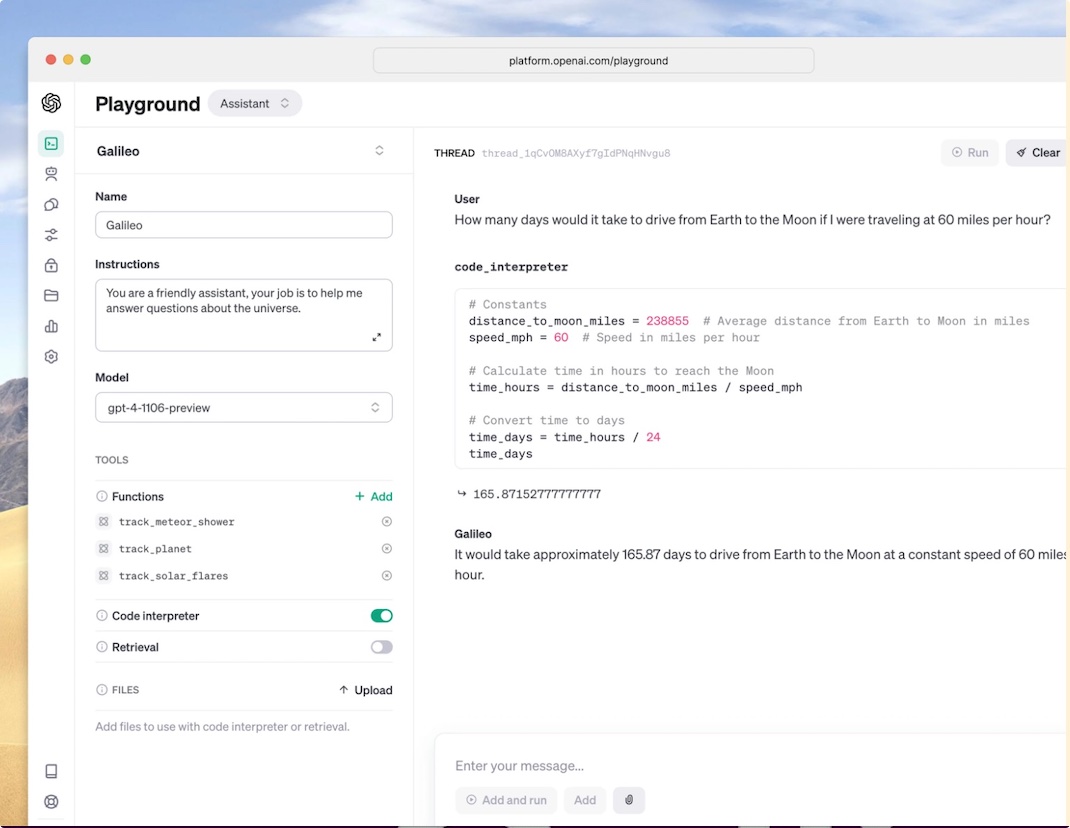The height and width of the screenshot is (828, 1070).
Task: Click the Upload files button
Action: [x=366, y=690]
